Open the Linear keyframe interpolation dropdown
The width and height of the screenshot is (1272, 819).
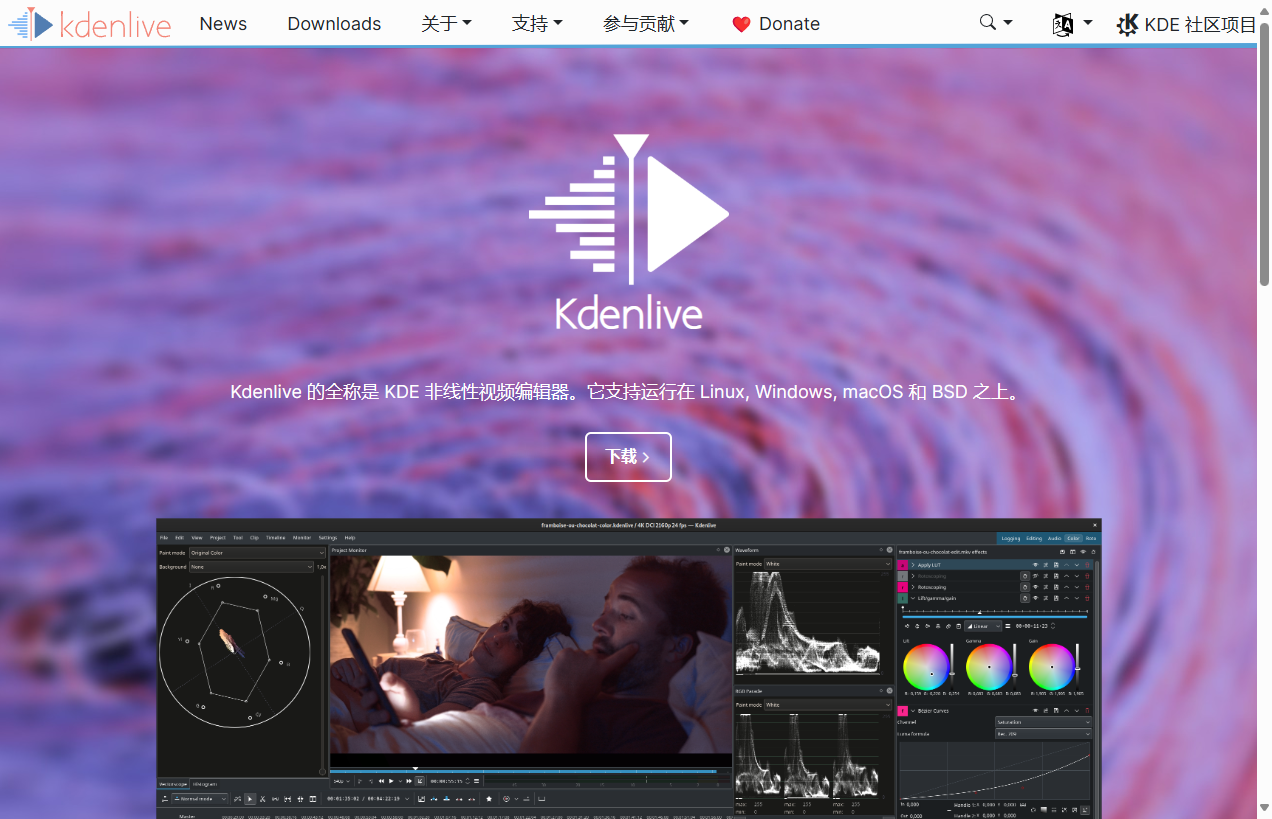983,626
